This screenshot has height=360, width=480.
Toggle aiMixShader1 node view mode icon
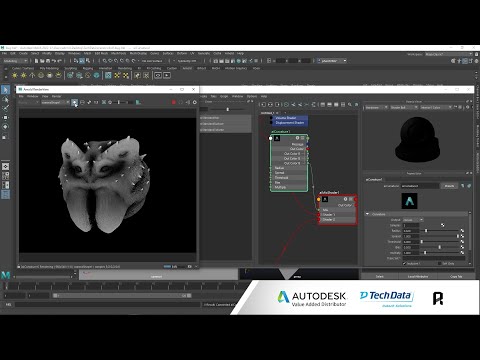[x=350, y=199]
